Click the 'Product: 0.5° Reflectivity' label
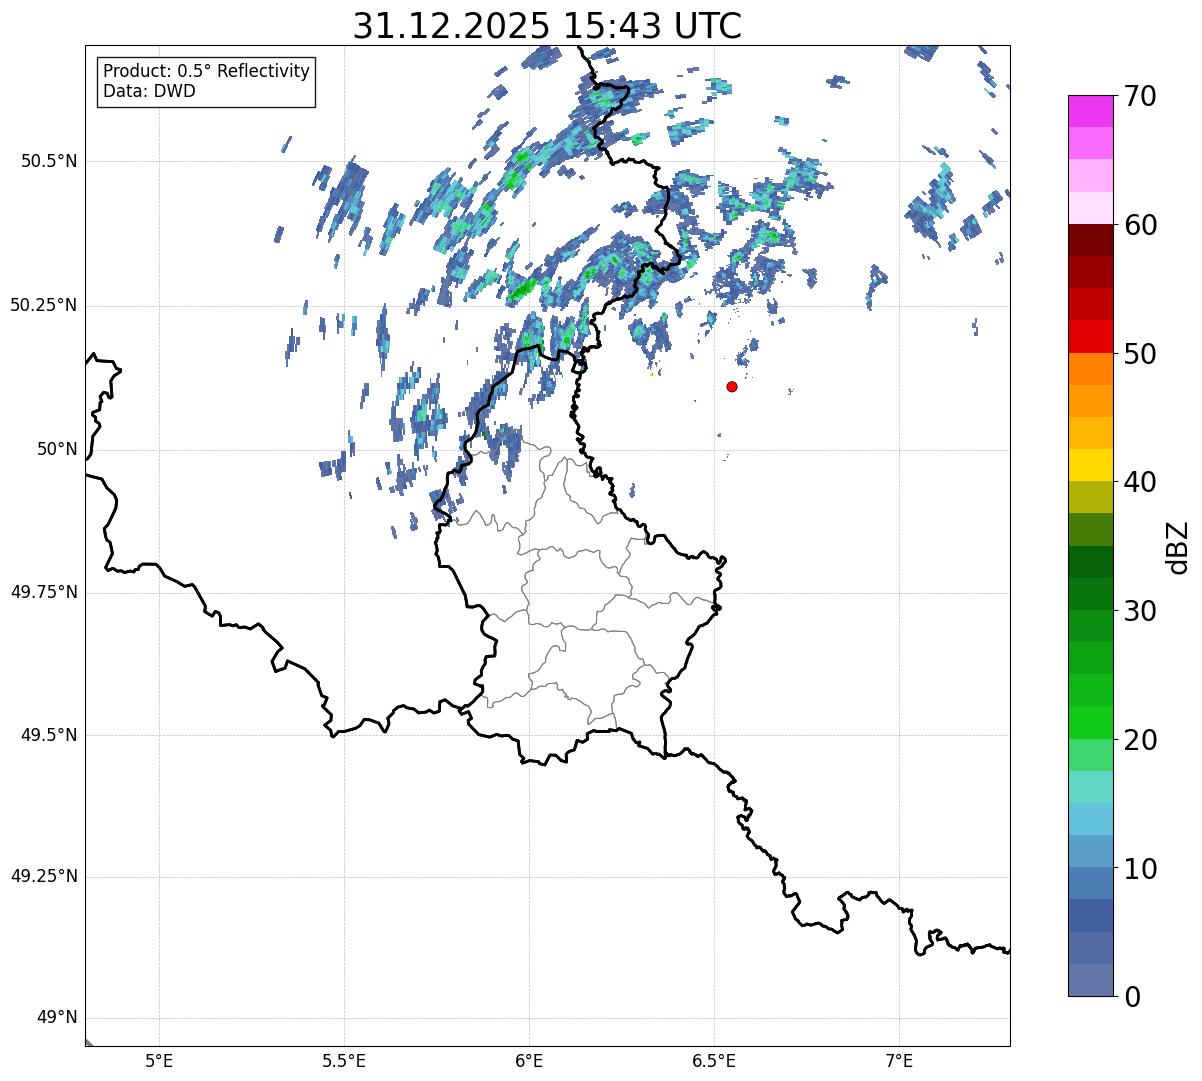The image size is (1202, 1081). [206, 72]
